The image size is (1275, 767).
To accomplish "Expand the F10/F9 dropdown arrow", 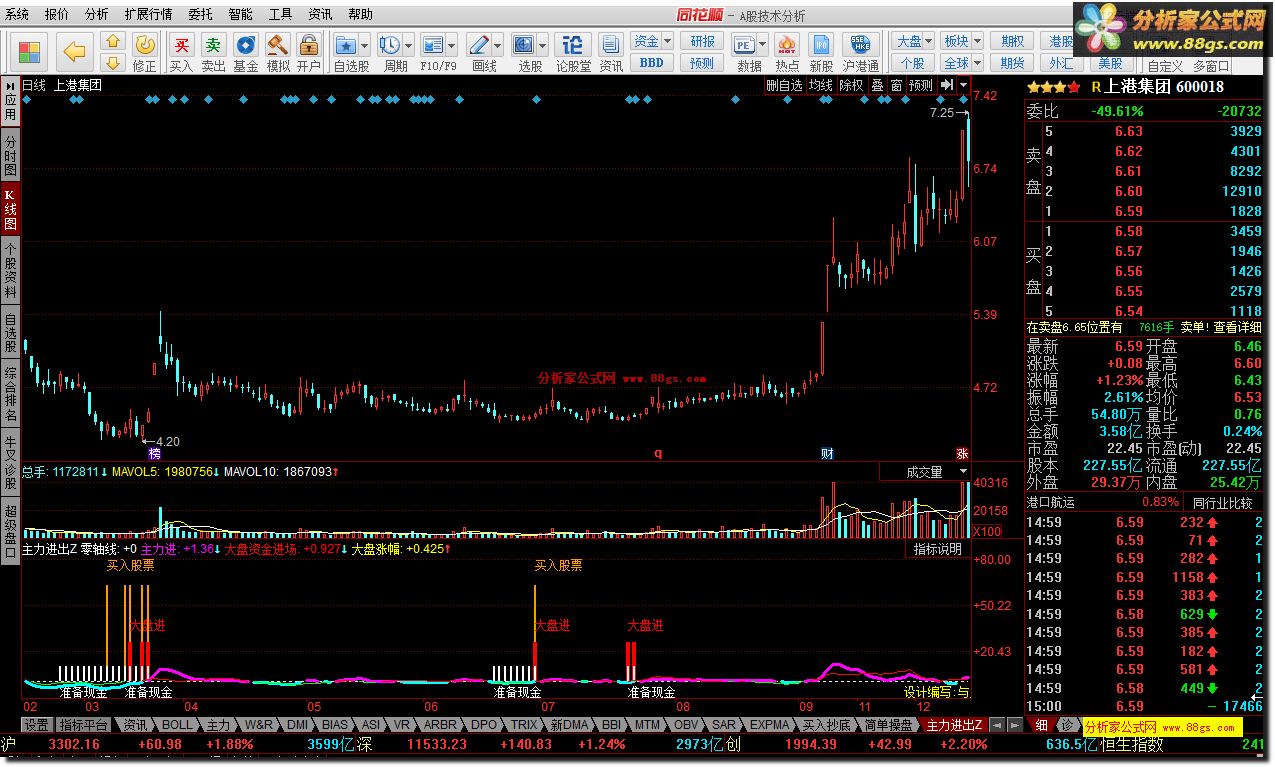I will click(452, 45).
